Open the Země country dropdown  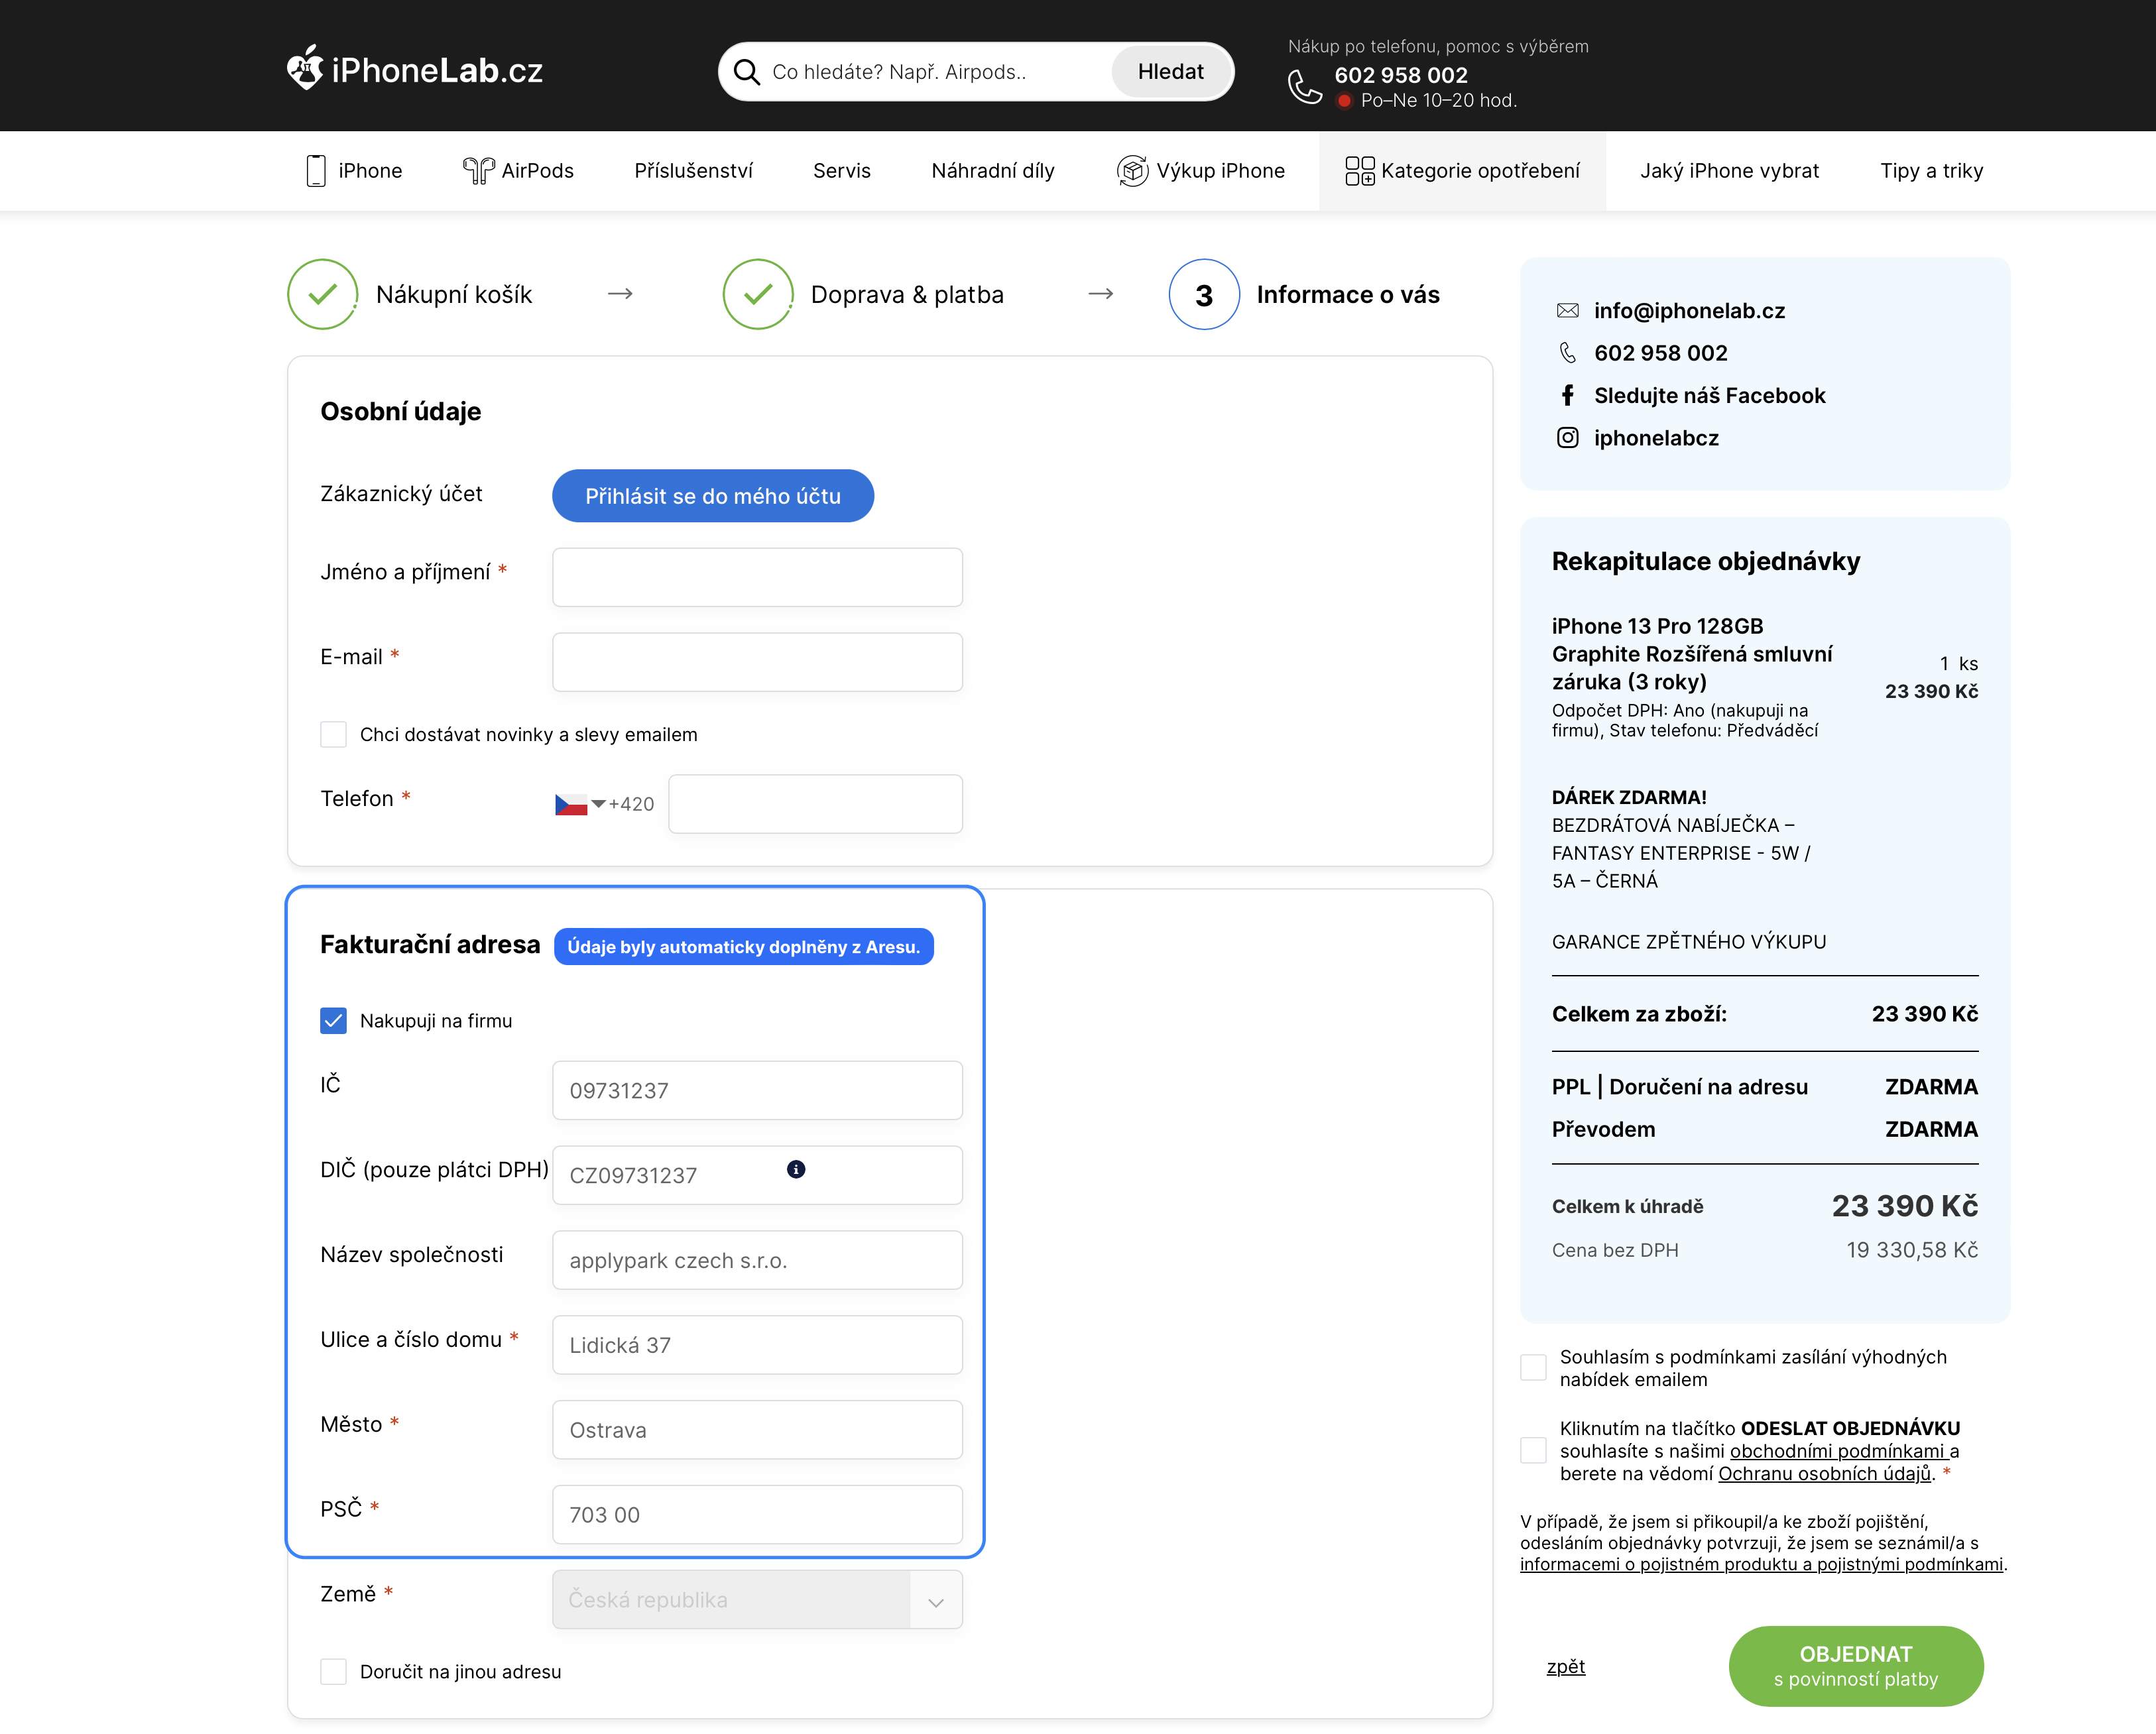757,1599
